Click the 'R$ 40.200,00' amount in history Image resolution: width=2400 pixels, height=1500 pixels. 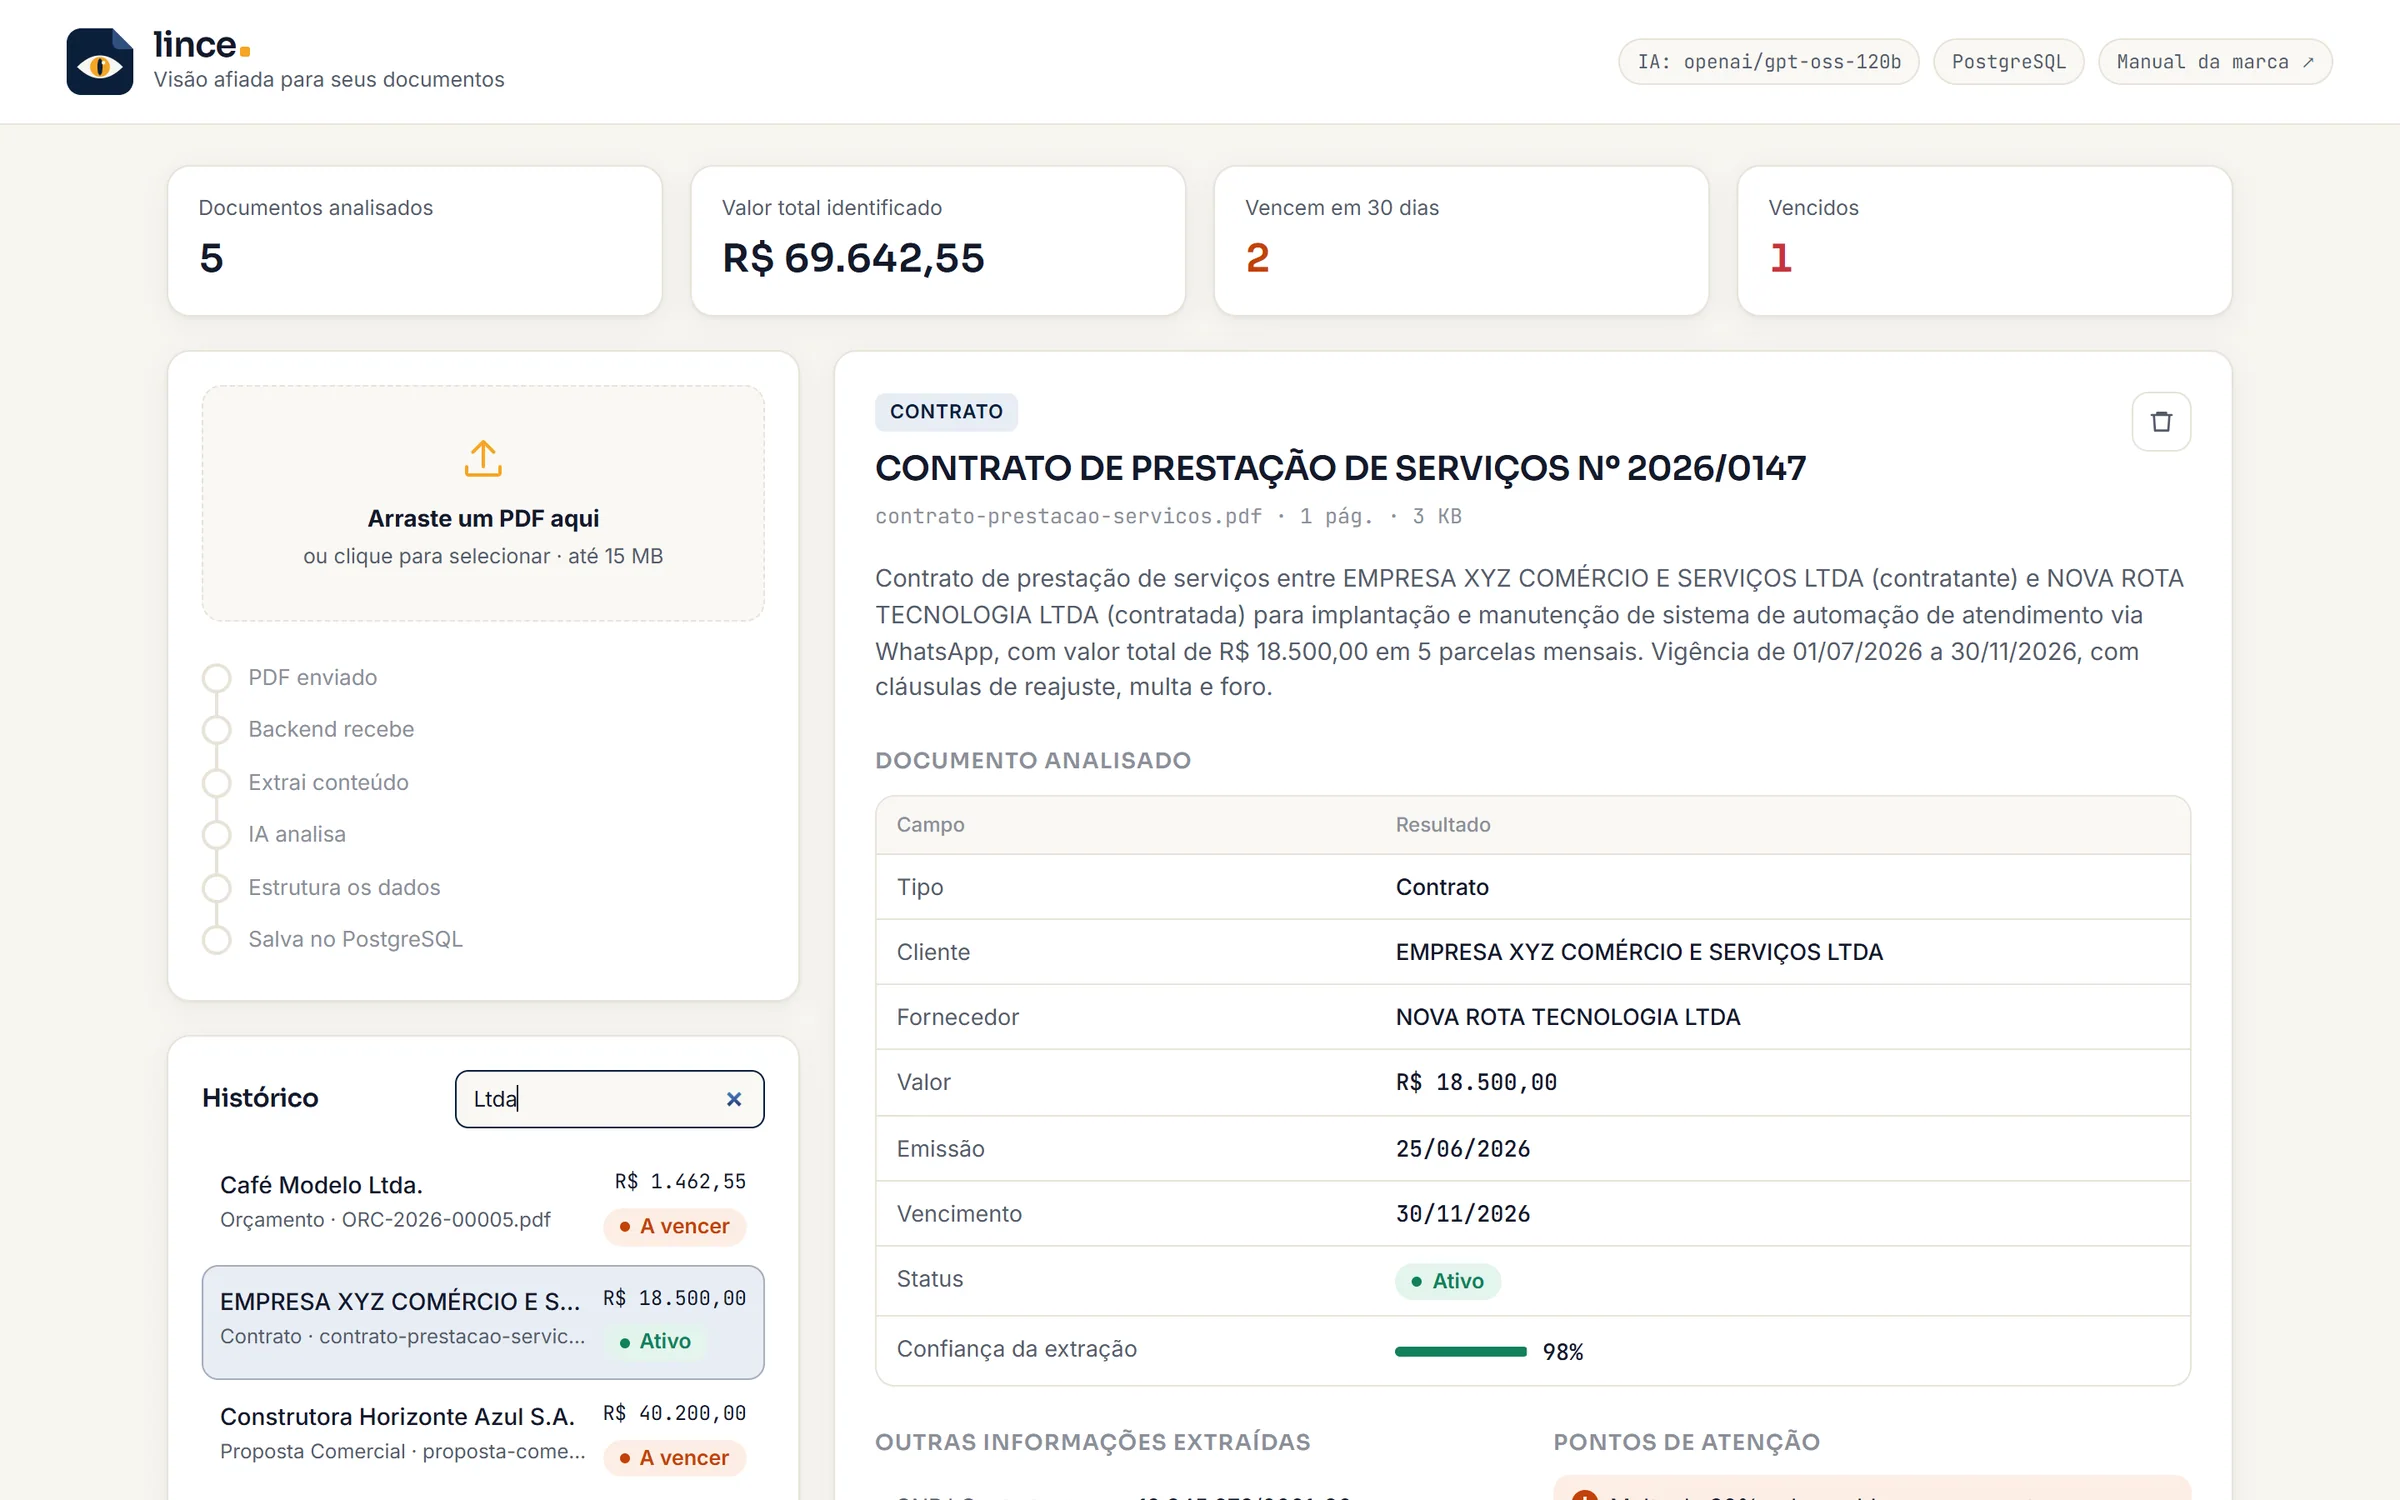point(674,1413)
